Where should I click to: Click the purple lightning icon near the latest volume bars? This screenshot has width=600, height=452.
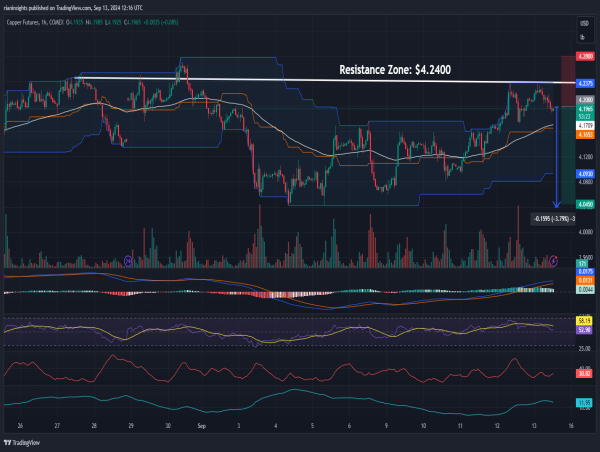click(553, 261)
